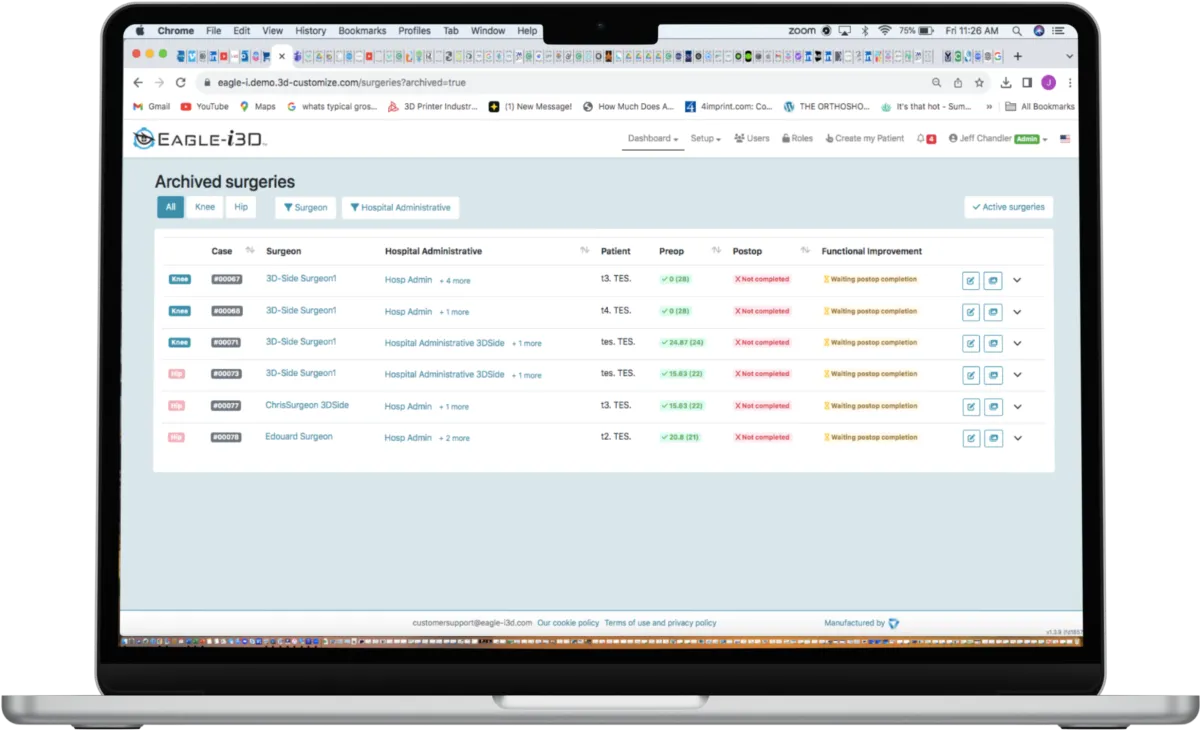Open the Jeff Chandler account dropdown

(x=998, y=139)
